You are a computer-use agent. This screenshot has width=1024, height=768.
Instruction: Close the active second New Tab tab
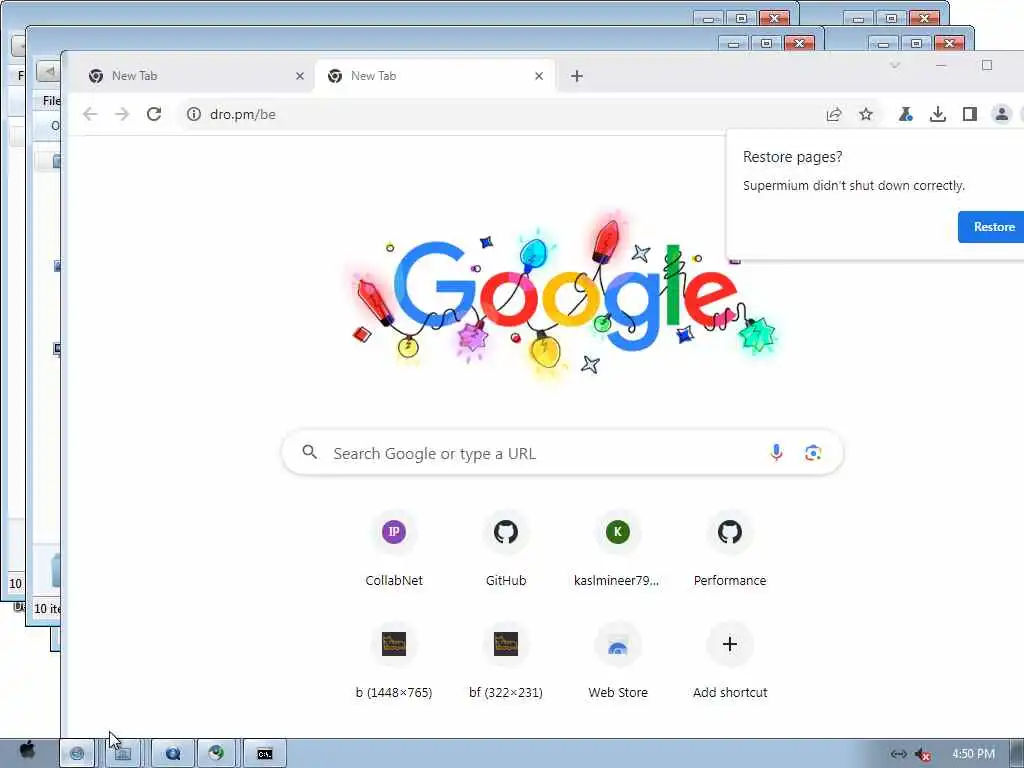539,76
